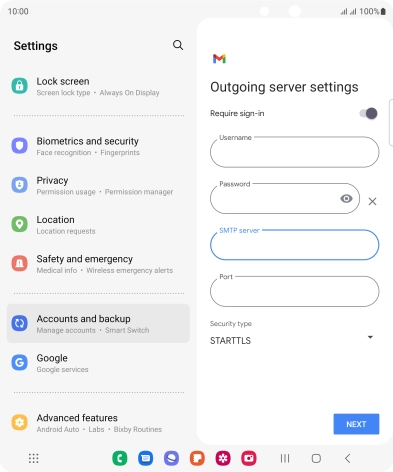Launch the green Phone app in dock

click(x=120, y=458)
